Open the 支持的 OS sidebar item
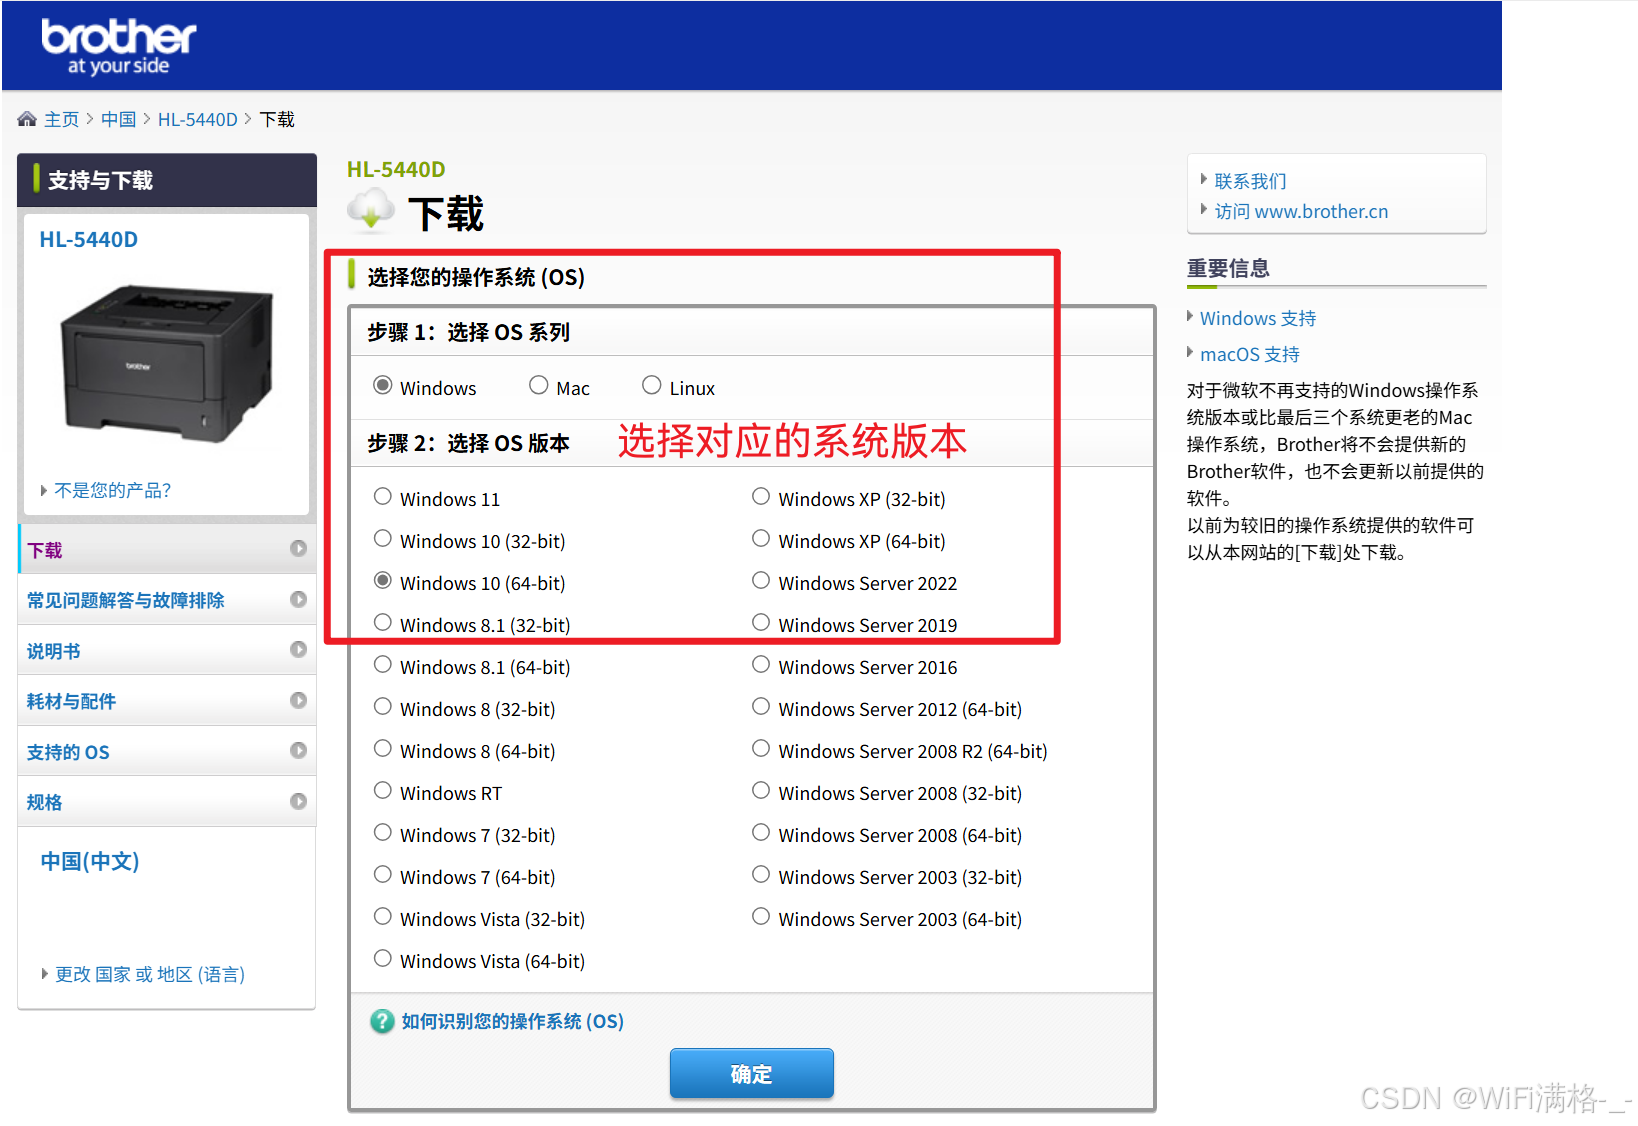1638x1126 pixels. [167, 751]
